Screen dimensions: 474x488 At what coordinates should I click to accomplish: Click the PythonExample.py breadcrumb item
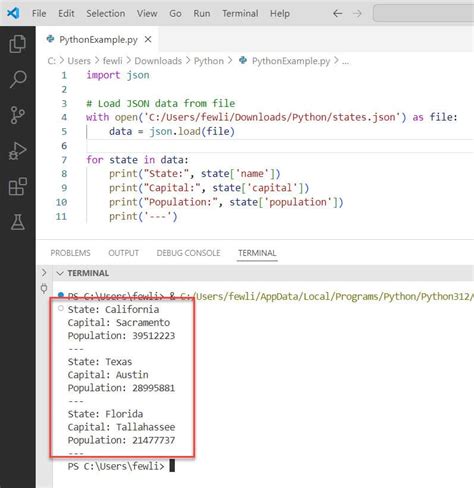(291, 61)
